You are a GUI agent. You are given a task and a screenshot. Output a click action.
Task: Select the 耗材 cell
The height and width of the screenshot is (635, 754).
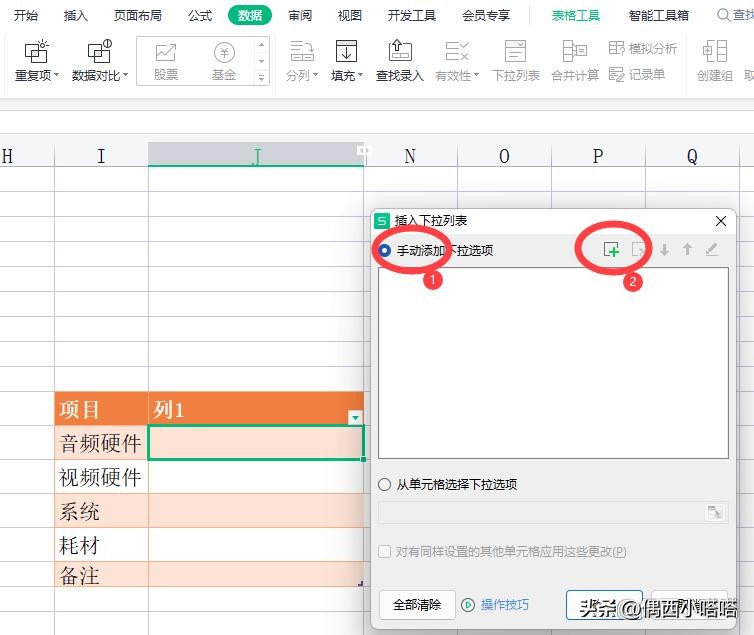(101, 545)
